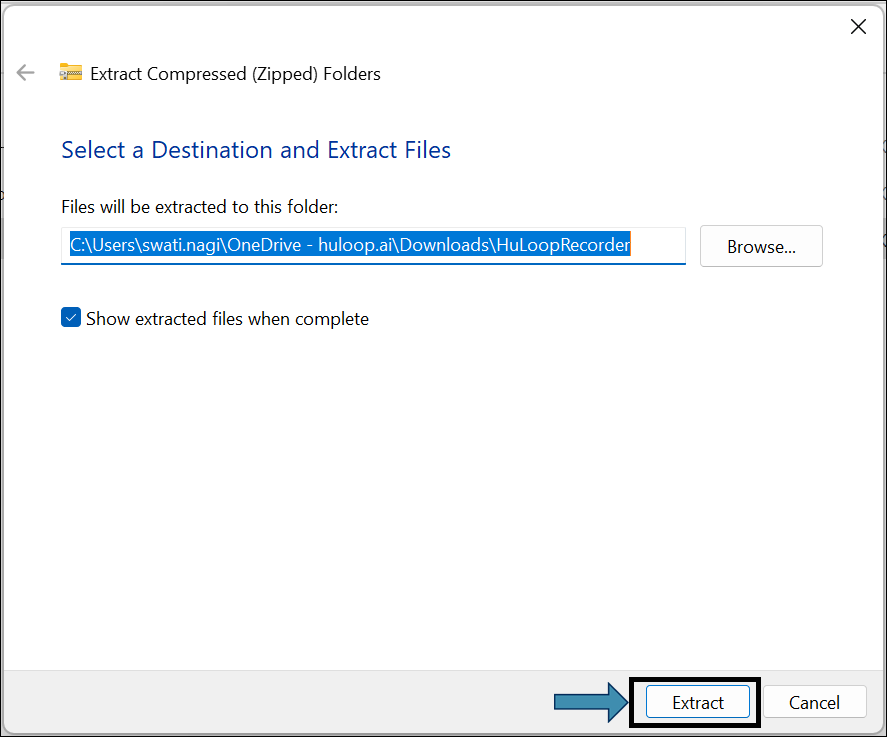This screenshot has width=887, height=737.
Task: Uncheck the Show extracted files checkbox
Action: click(x=71, y=318)
